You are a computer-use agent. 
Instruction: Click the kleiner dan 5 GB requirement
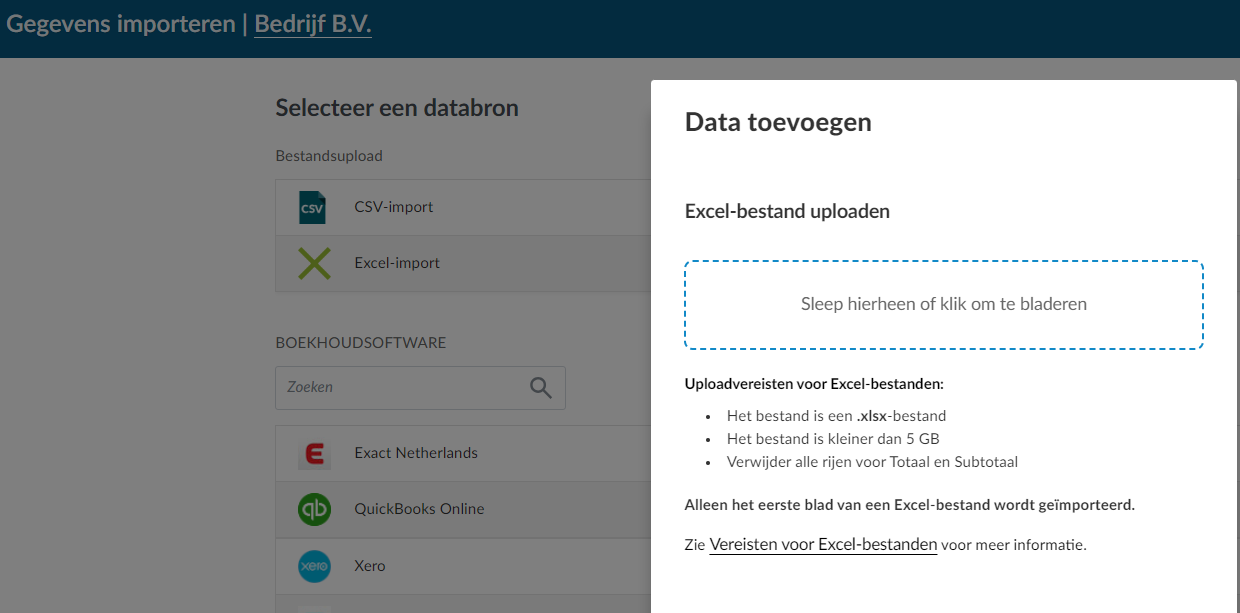point(833,439)
